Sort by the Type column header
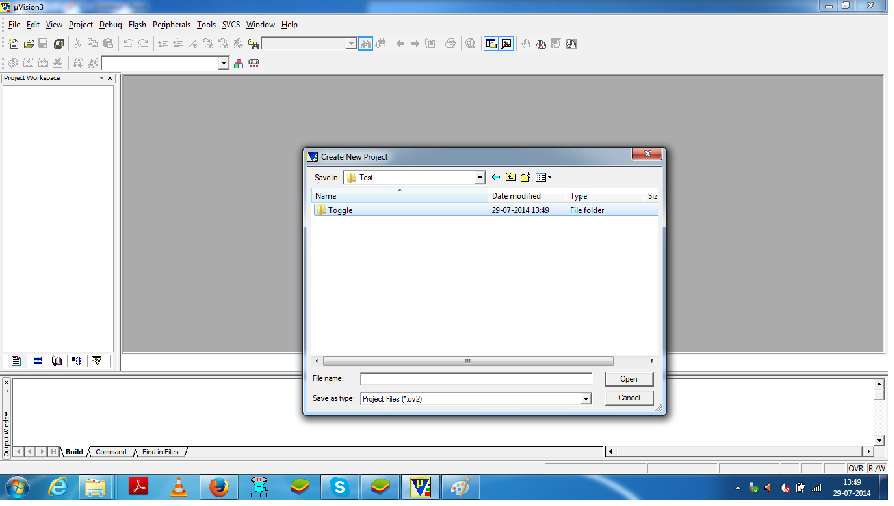894x506 pixels. (605, 196)
